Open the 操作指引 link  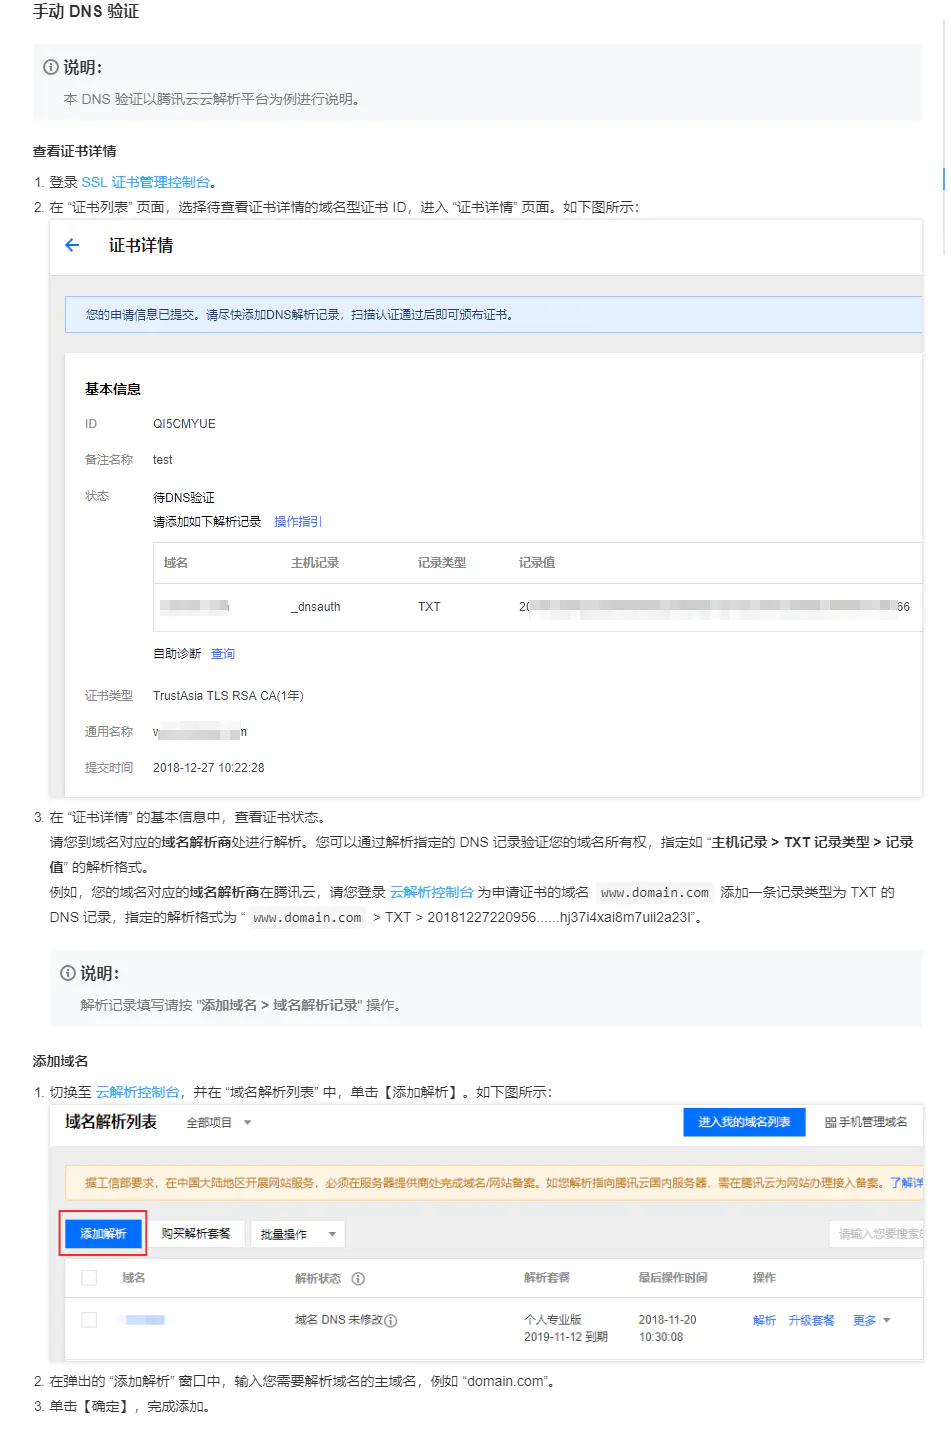(298, 522)
